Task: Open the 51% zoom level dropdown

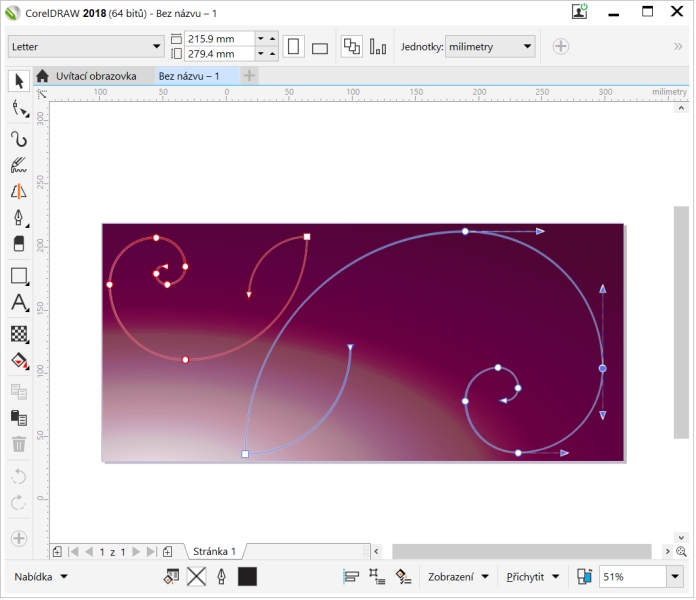Action: [673, 577]
